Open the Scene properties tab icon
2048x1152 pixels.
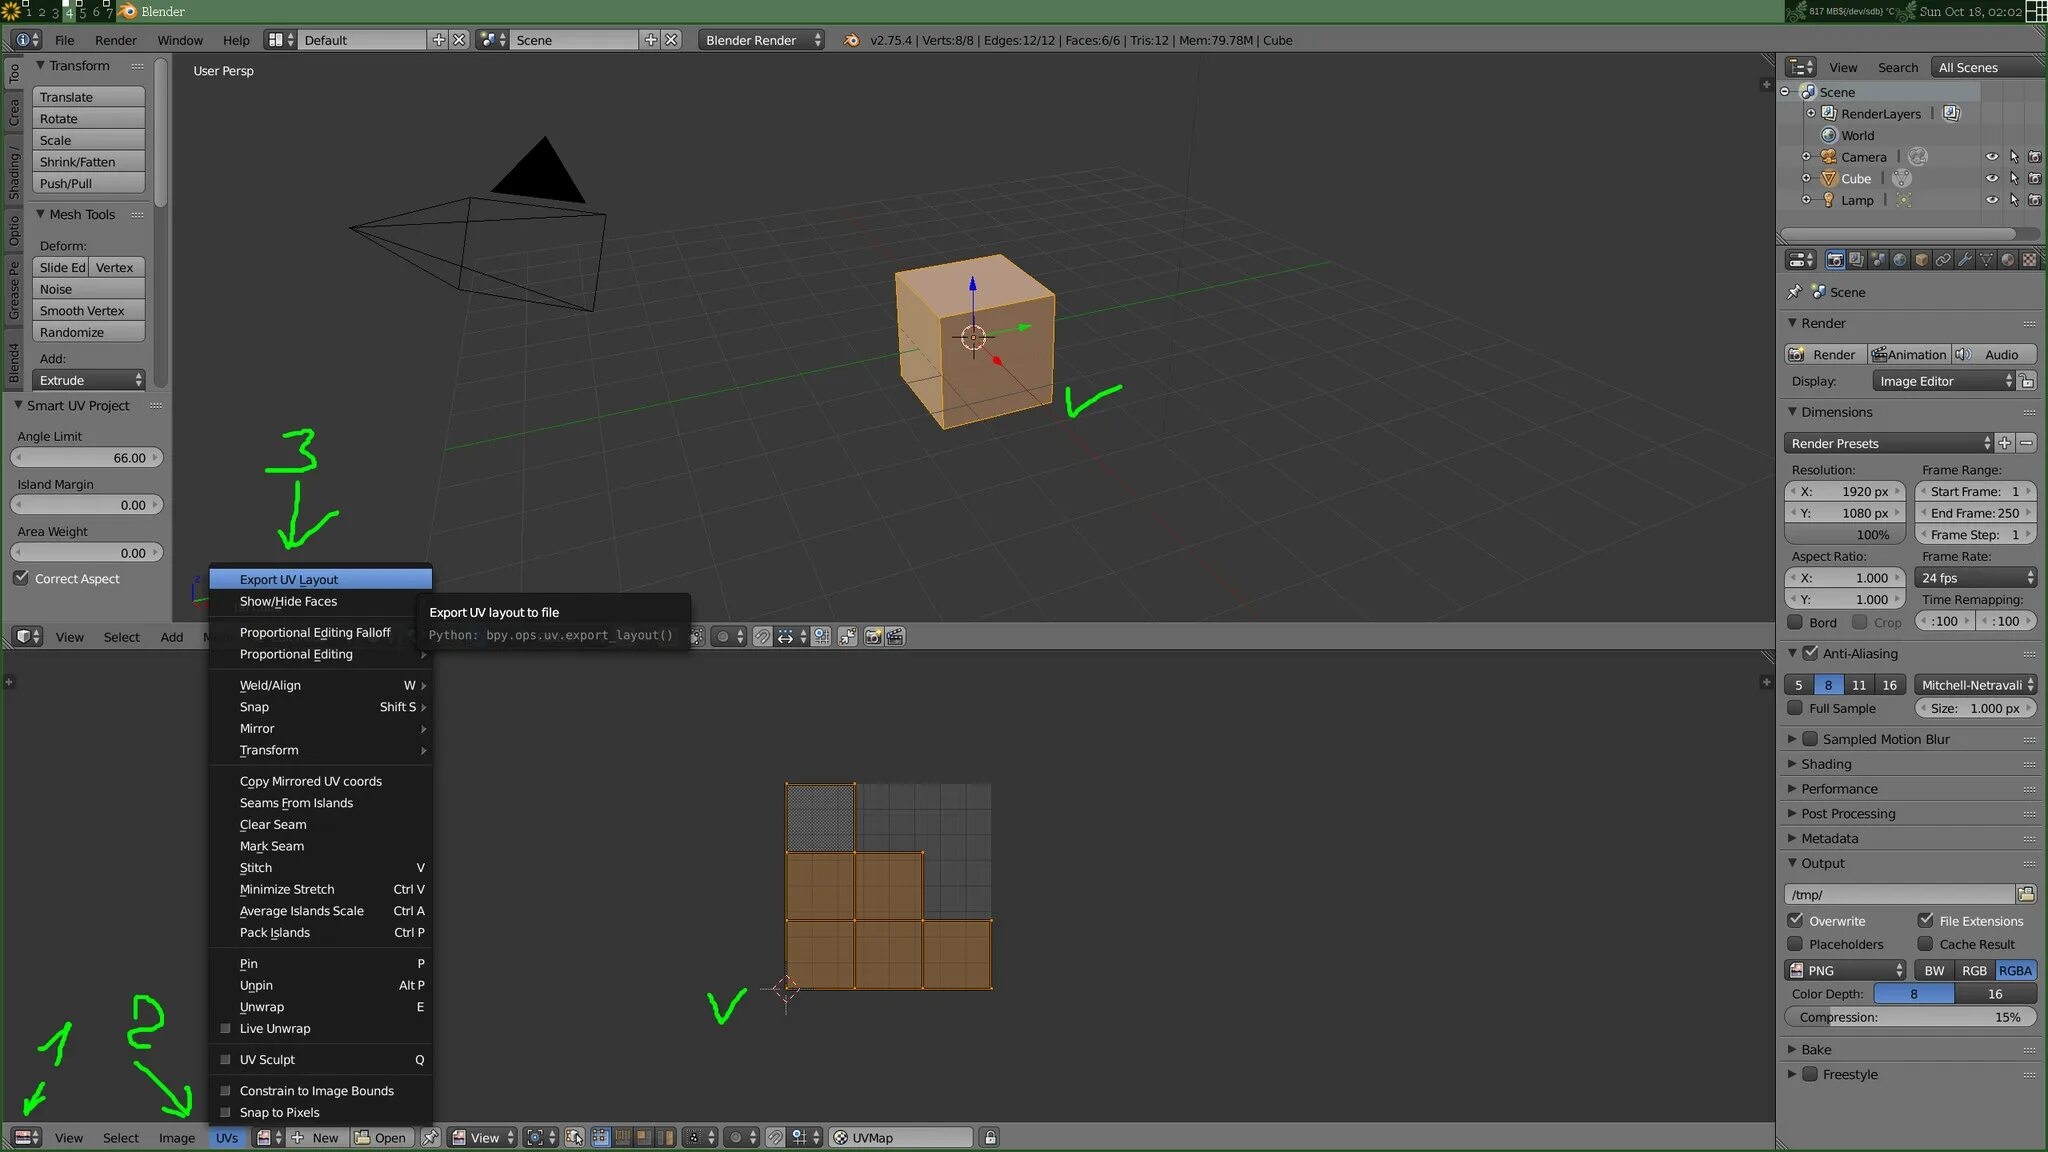click(x=1878, y=260)
